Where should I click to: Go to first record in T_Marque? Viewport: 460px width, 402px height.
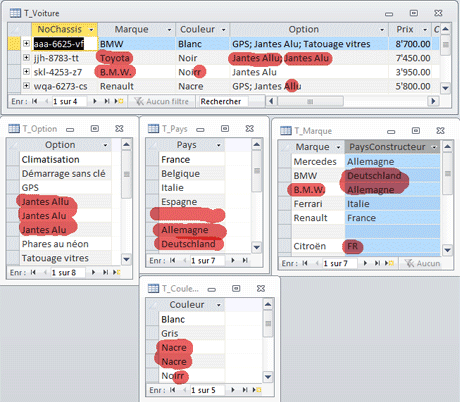305,263
